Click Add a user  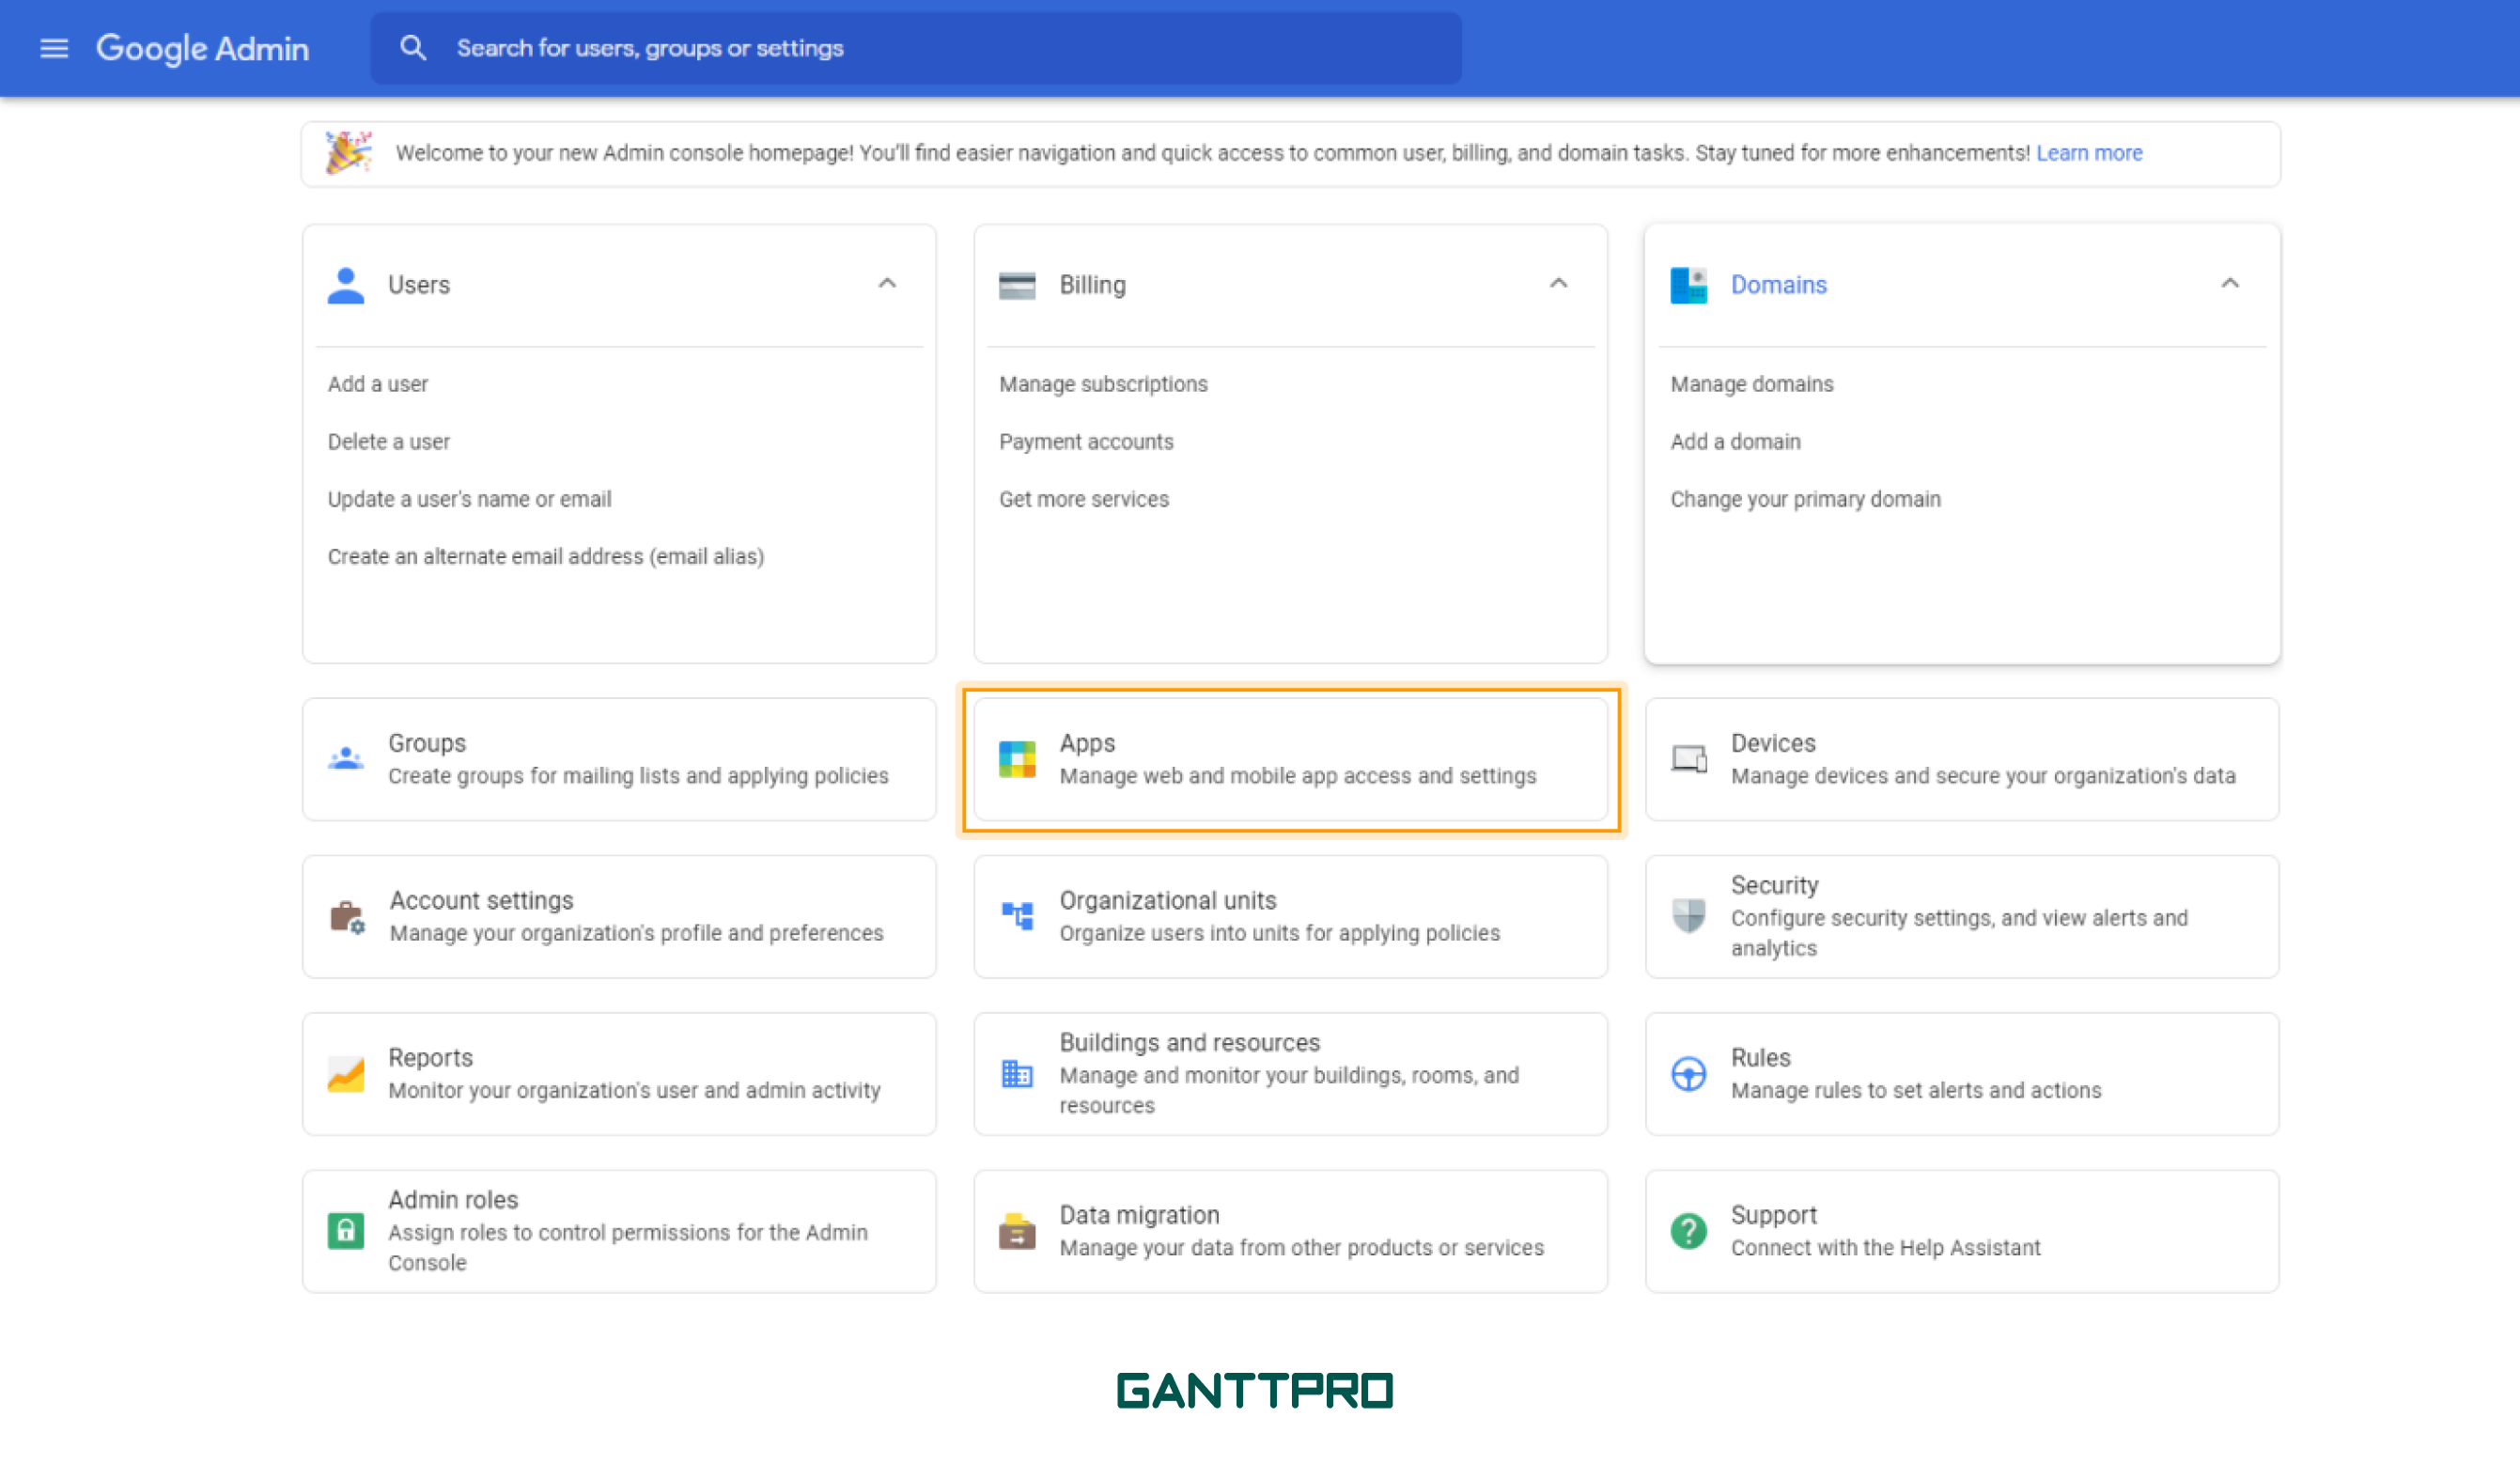pyautogui.click(x=378, y=384)
